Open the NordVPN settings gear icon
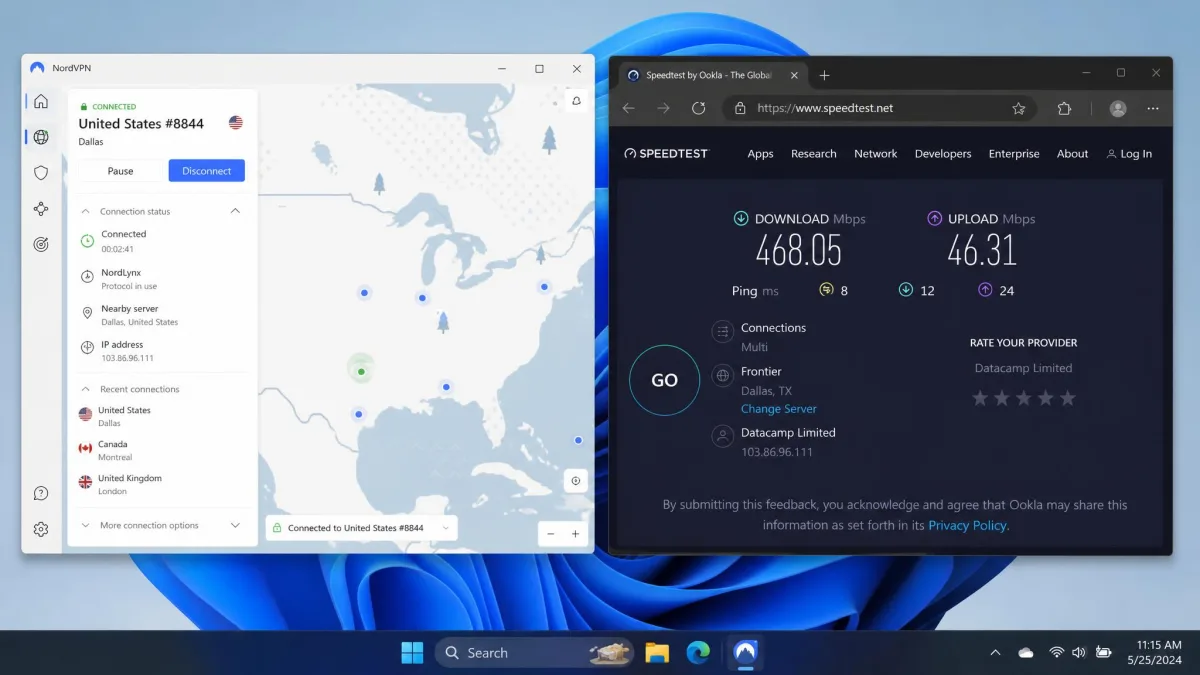The image size is (1200, 675). (x=41, y=529)
